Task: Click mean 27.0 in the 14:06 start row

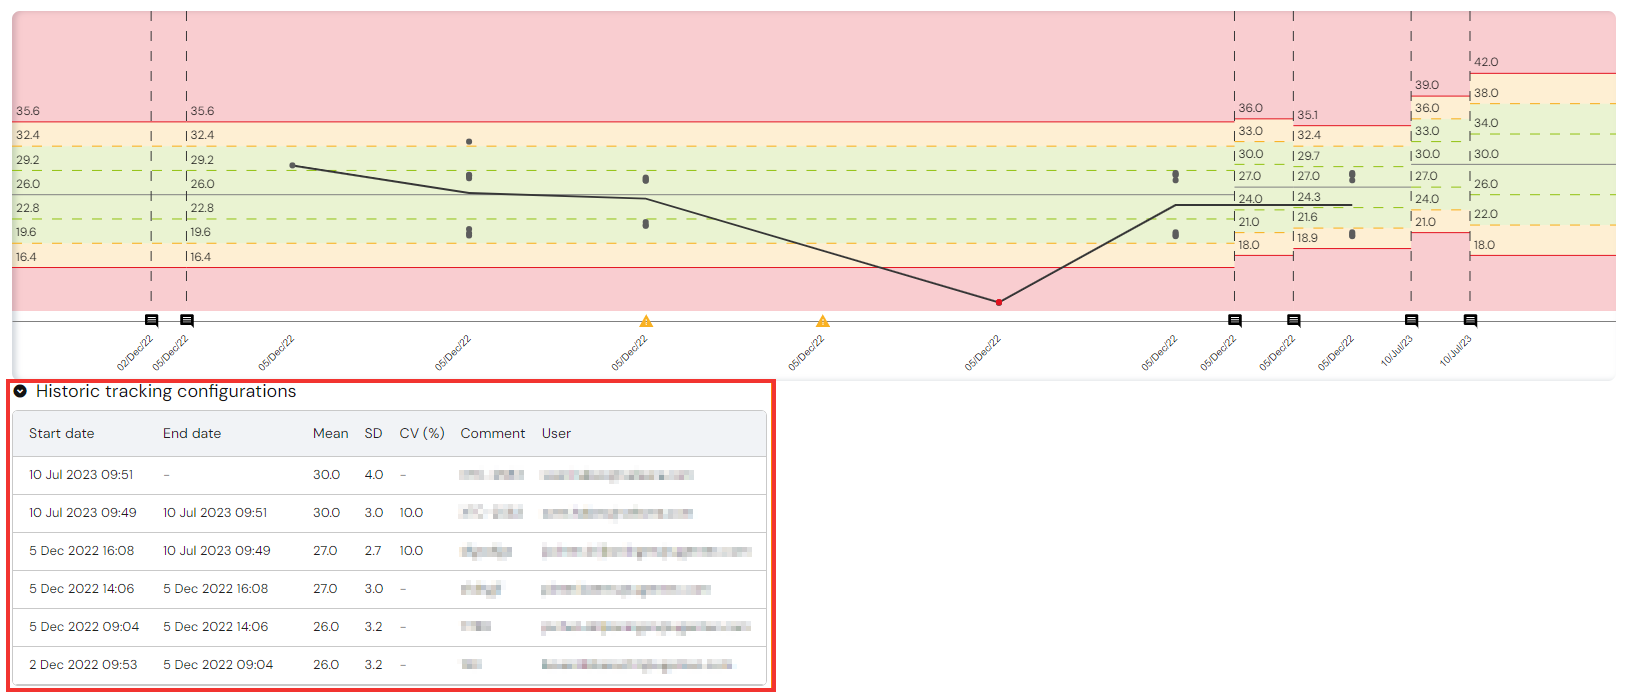Action: coord(325,589)
